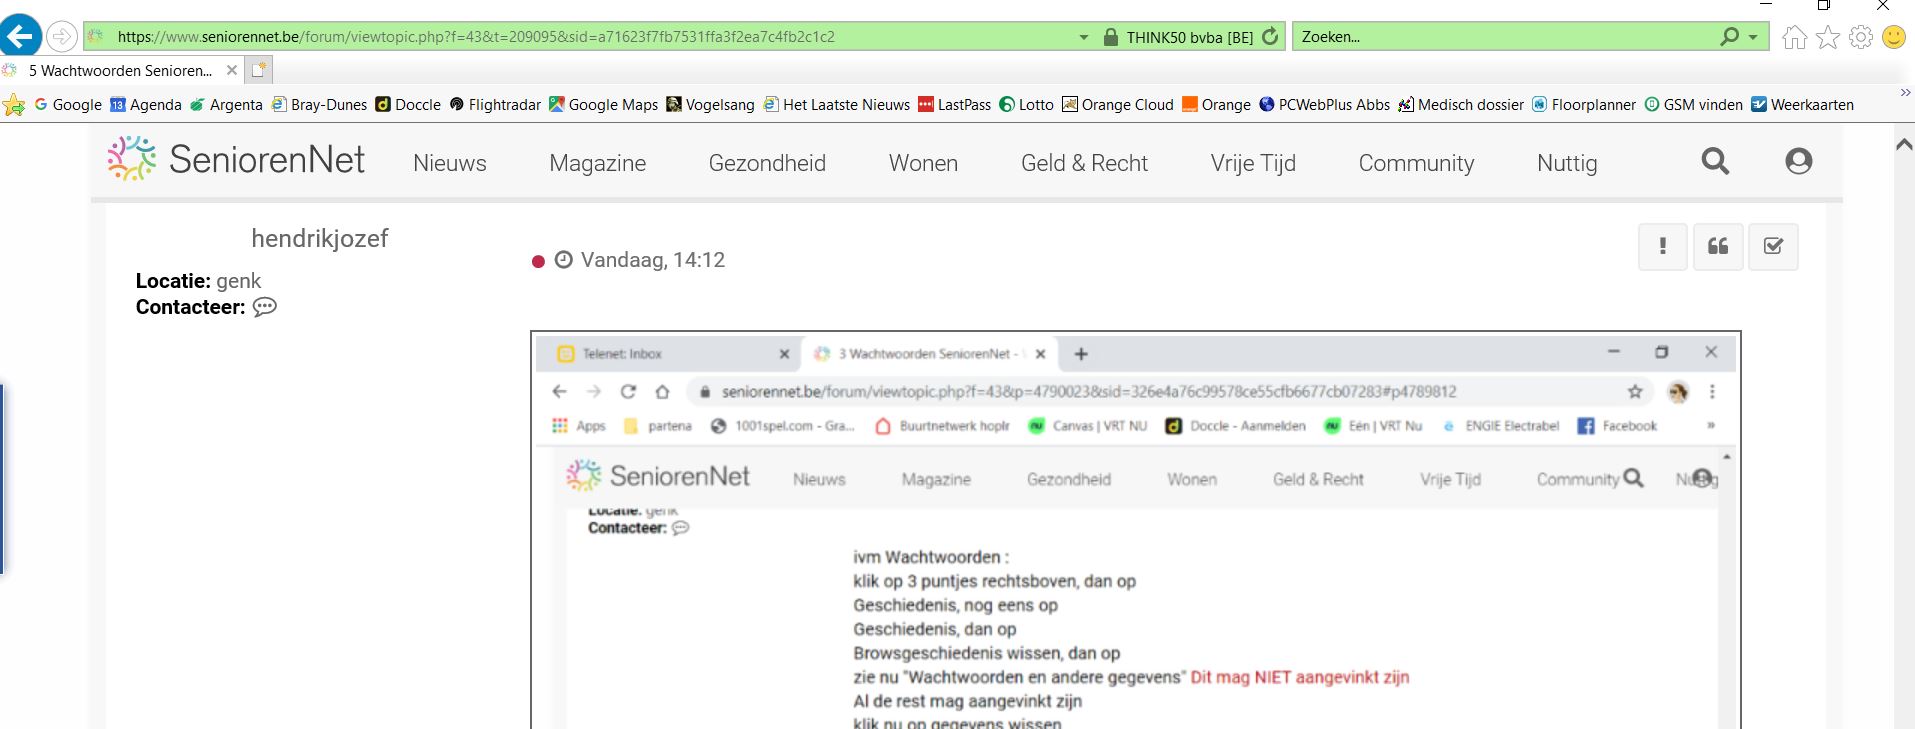
Task: Open browser home page icon
Action: (x=1795, y=37)
